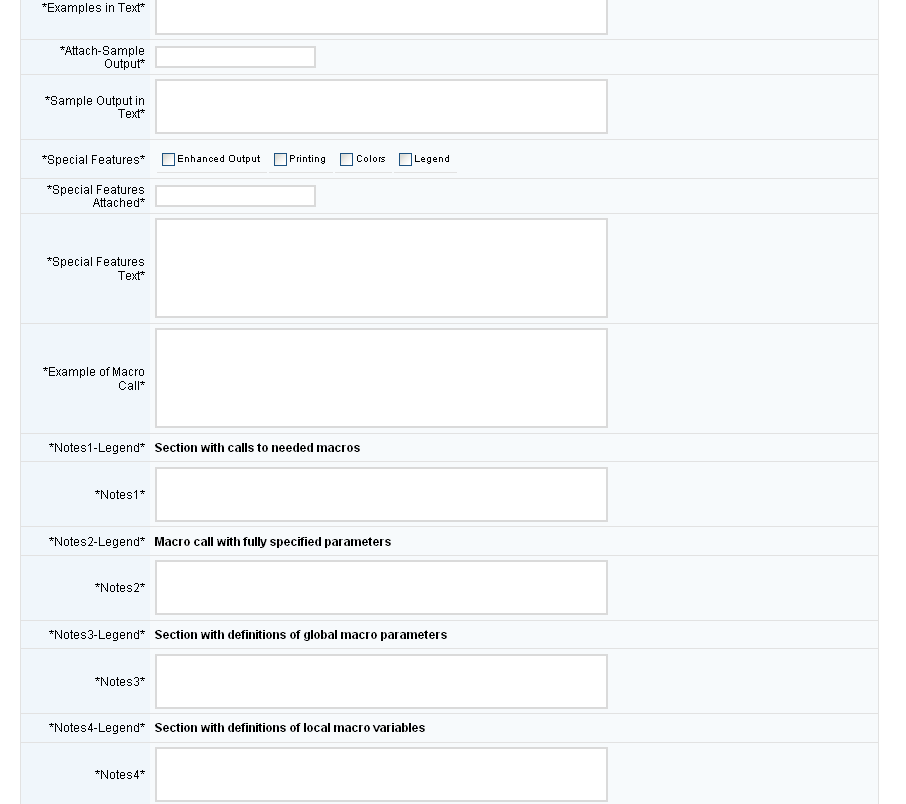Click 'Macro call with fully specified parameters' text
Screen dimensions: 906x804
273,542
